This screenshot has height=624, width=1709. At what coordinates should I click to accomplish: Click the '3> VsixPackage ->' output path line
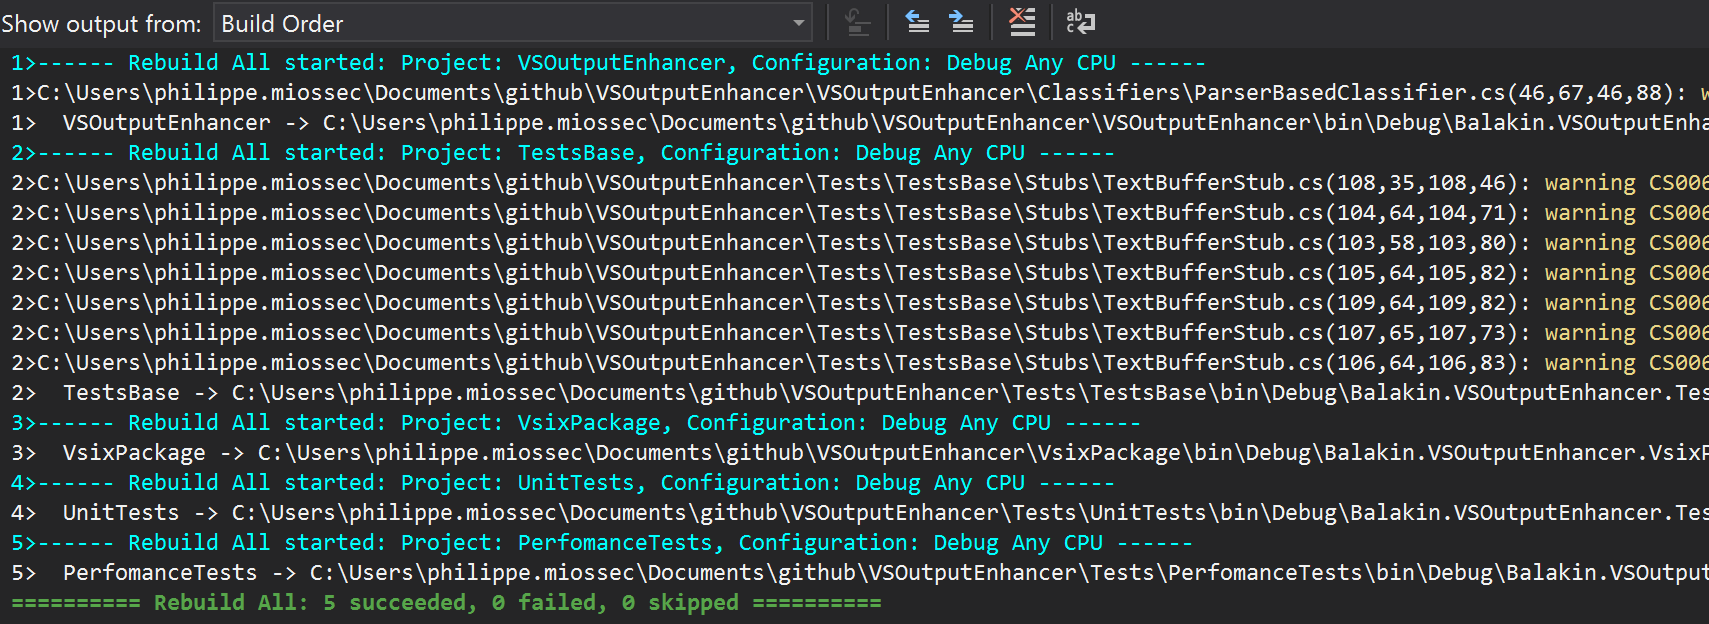(859, 453)
